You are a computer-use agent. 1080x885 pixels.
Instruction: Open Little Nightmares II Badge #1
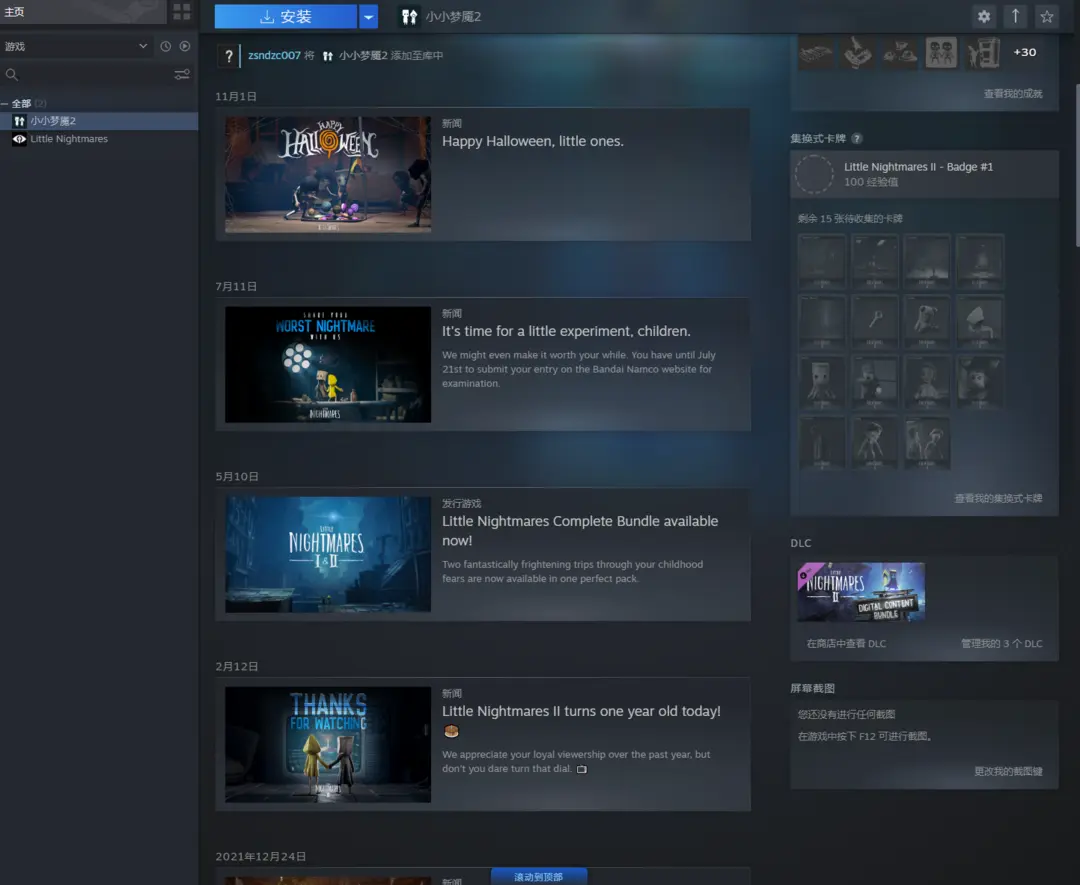point(924,174)
